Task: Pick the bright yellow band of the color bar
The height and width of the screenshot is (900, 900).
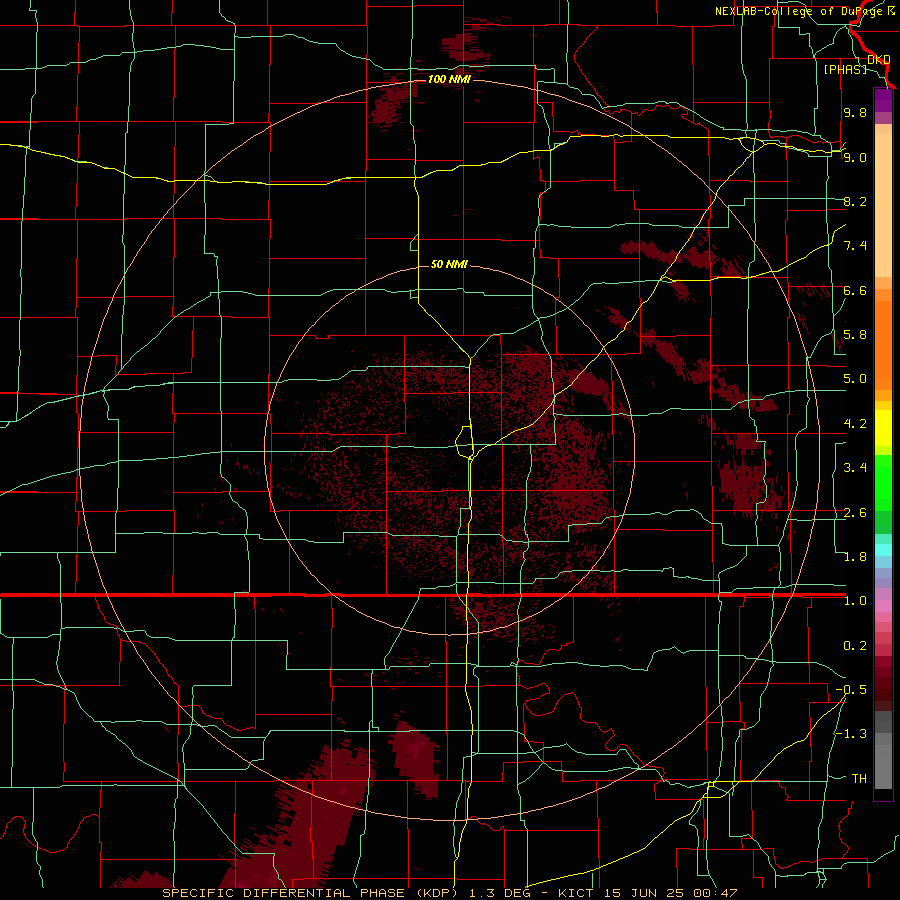Action: [x=883, y=428]
